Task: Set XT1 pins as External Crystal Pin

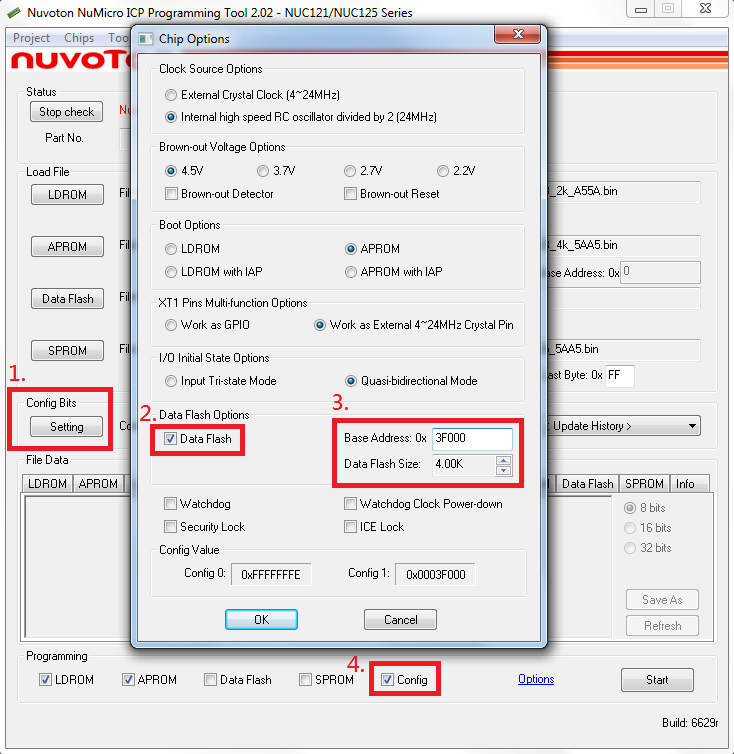Action: pyautogui.click(x=319, y=325)
